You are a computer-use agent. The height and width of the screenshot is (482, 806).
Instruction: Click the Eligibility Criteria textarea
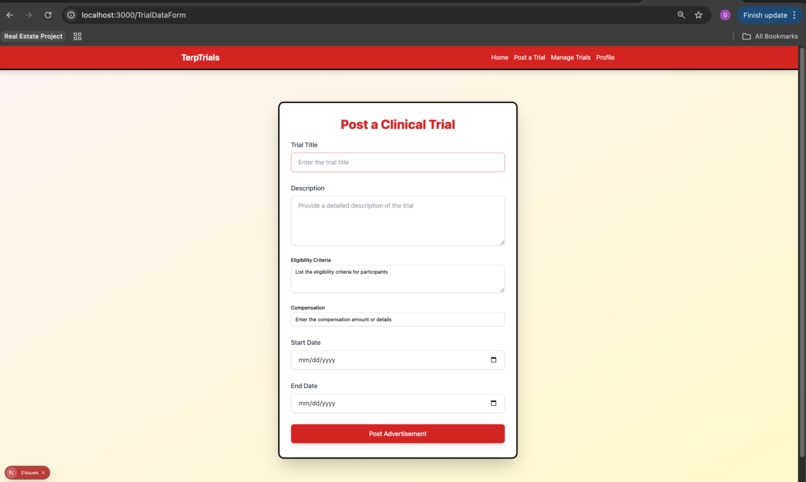pyautogui.click(x=398, y=279)
